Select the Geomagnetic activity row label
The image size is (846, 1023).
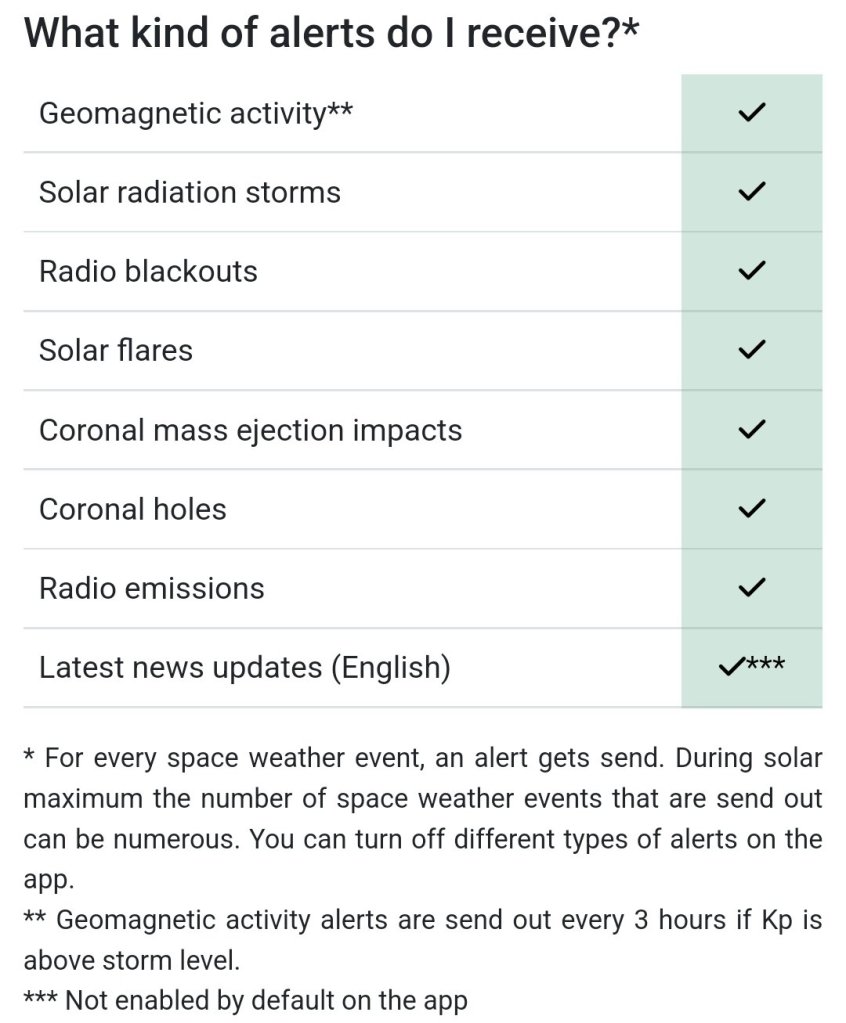tap(195, 113)
